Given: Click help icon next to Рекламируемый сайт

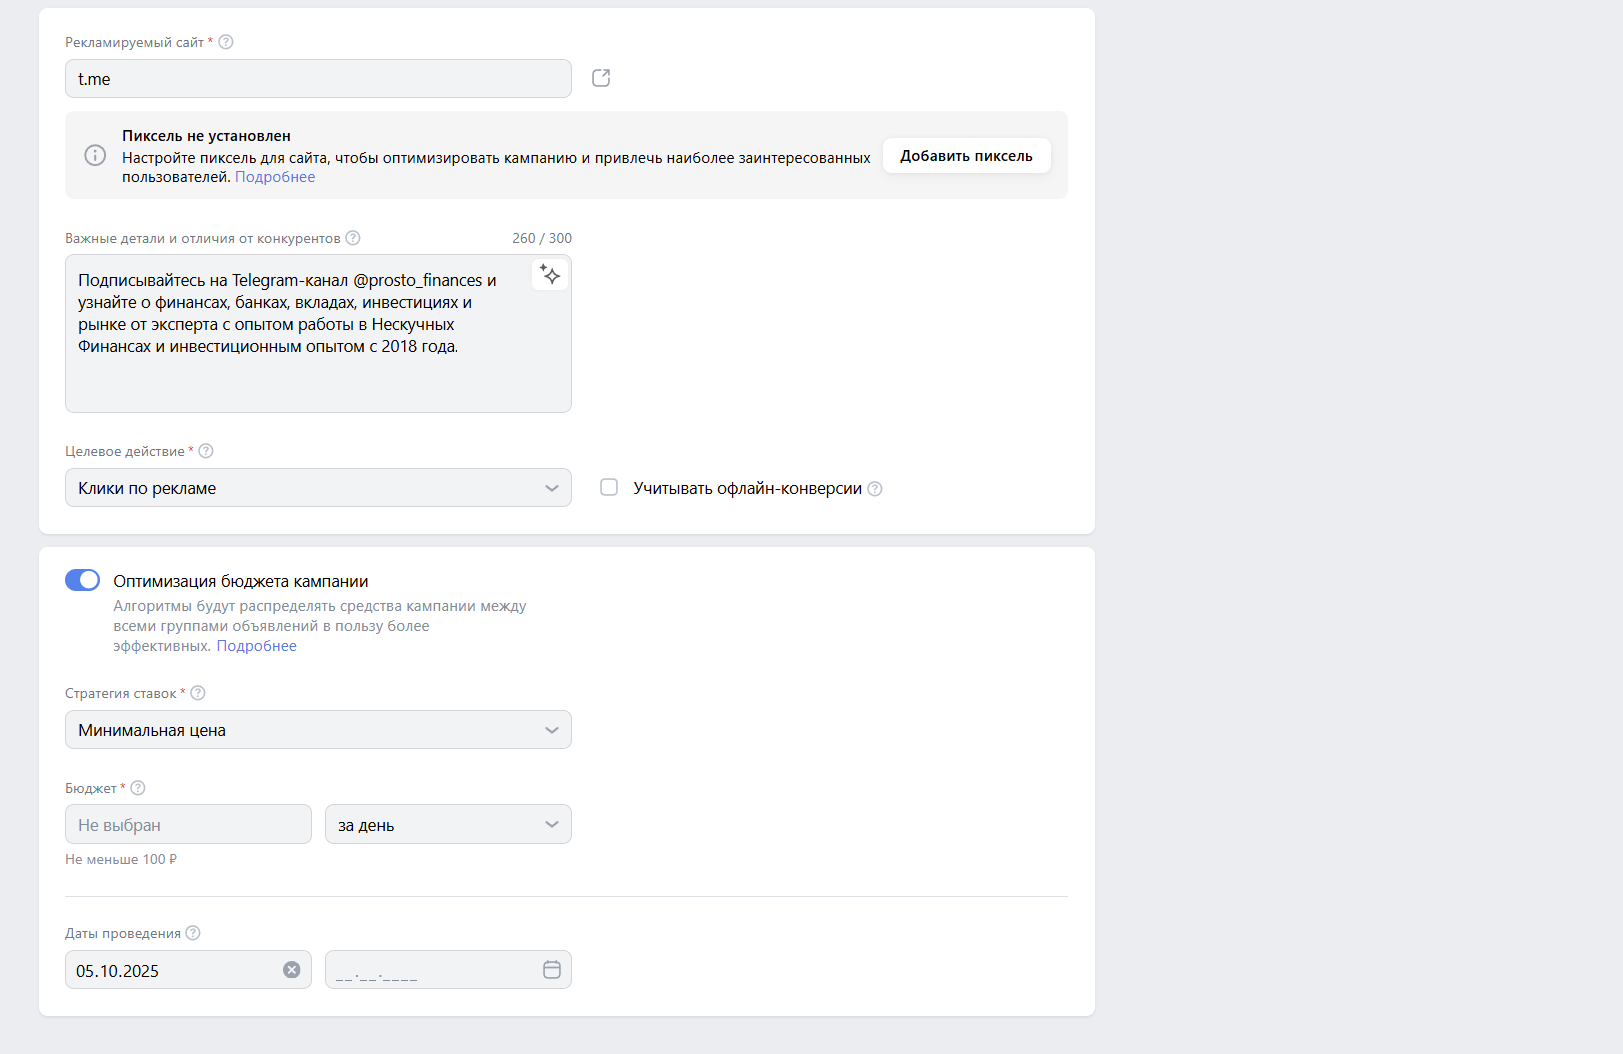Looking at the screenshot, I should coord(226,42).
